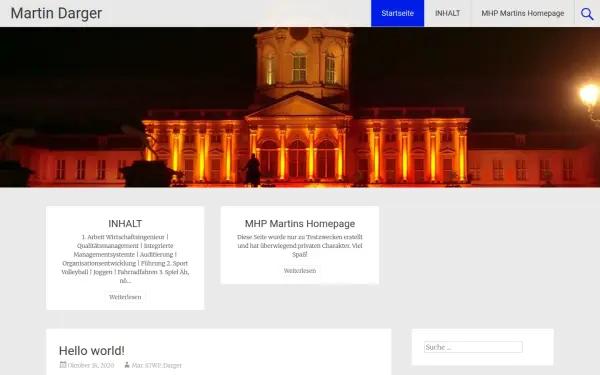600x375 pixels.
Task: Click the palace header banner image
Action: point(300,107)
